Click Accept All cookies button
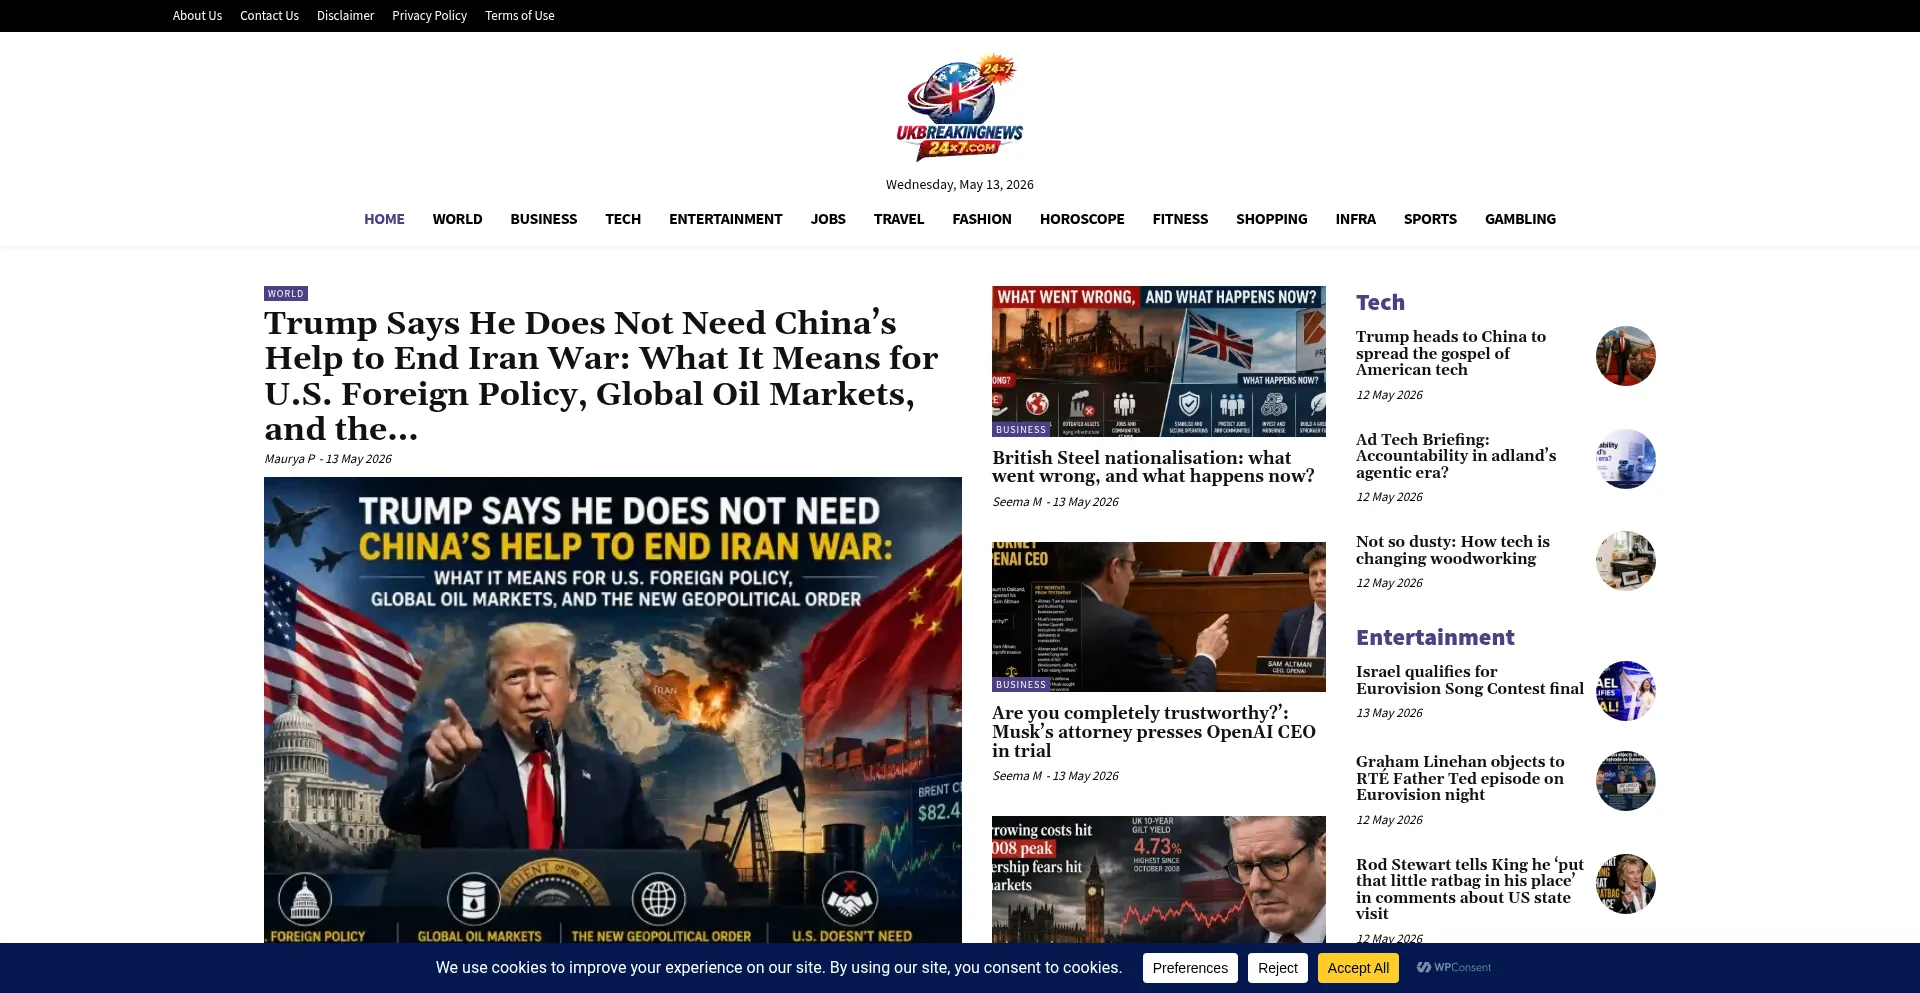Image resolution: width=1920 pixels, height=993 pixels. click(x=1358, y=968)
